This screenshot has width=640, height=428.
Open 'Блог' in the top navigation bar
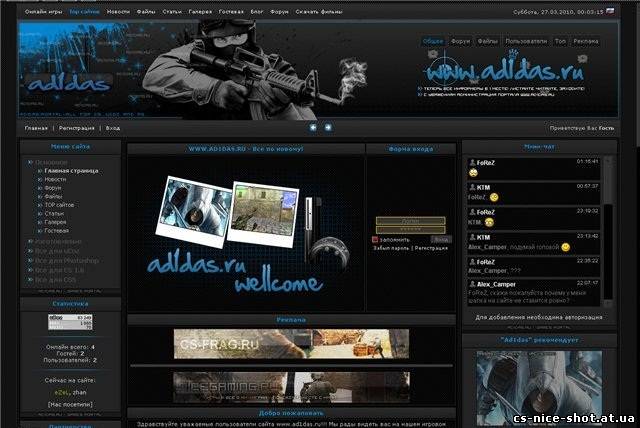[257, 12]
